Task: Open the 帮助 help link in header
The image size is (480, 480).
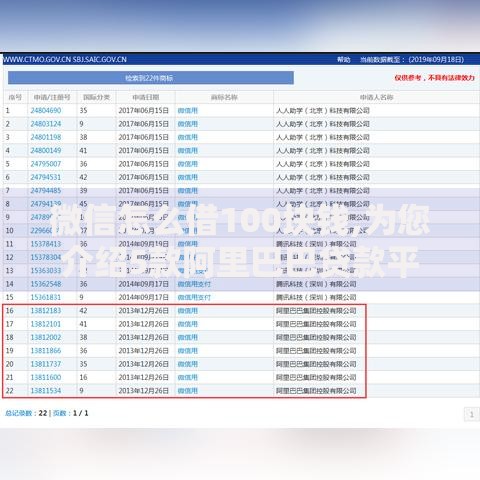Action: coord(343,60)
